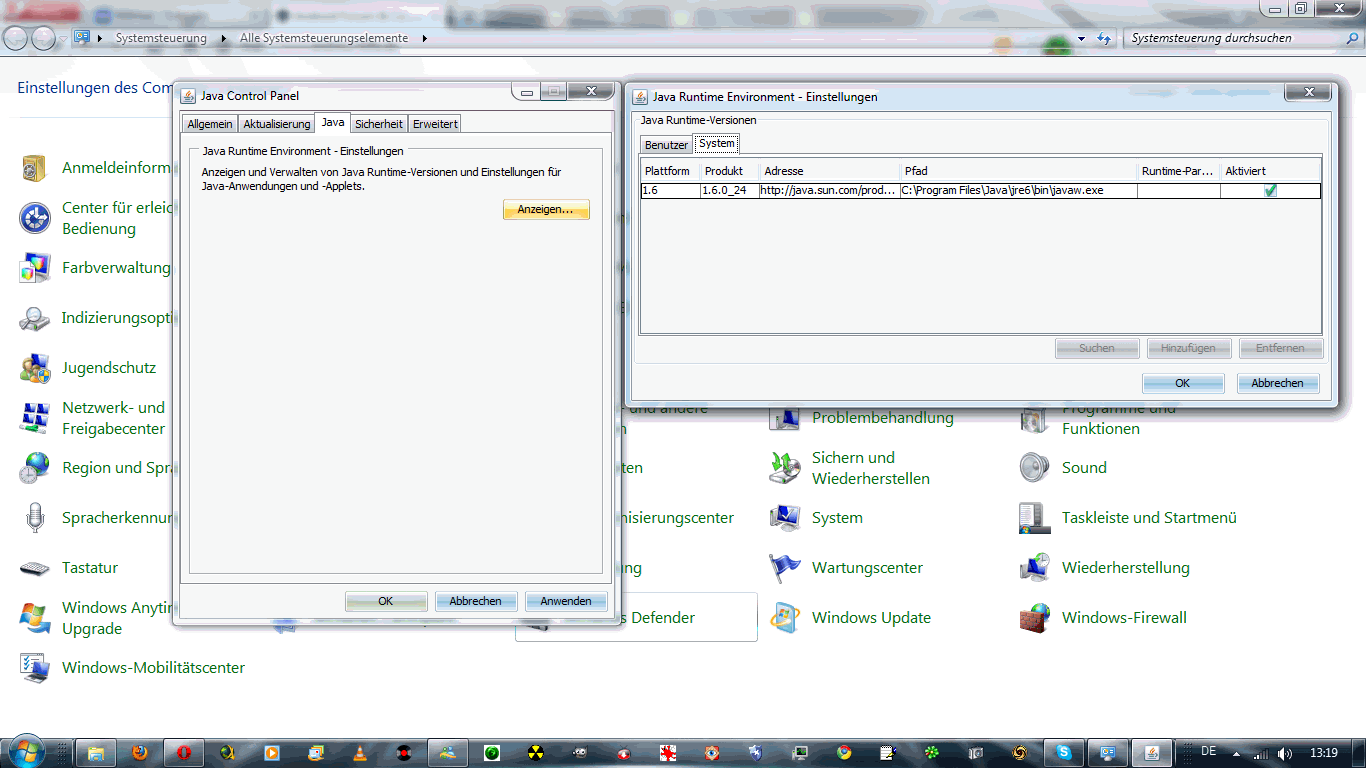Screen dimensions: 1366x768
Task: Click Abbrechen in JRE Einstellungen dialog
Action: (x=1278, y=383)
